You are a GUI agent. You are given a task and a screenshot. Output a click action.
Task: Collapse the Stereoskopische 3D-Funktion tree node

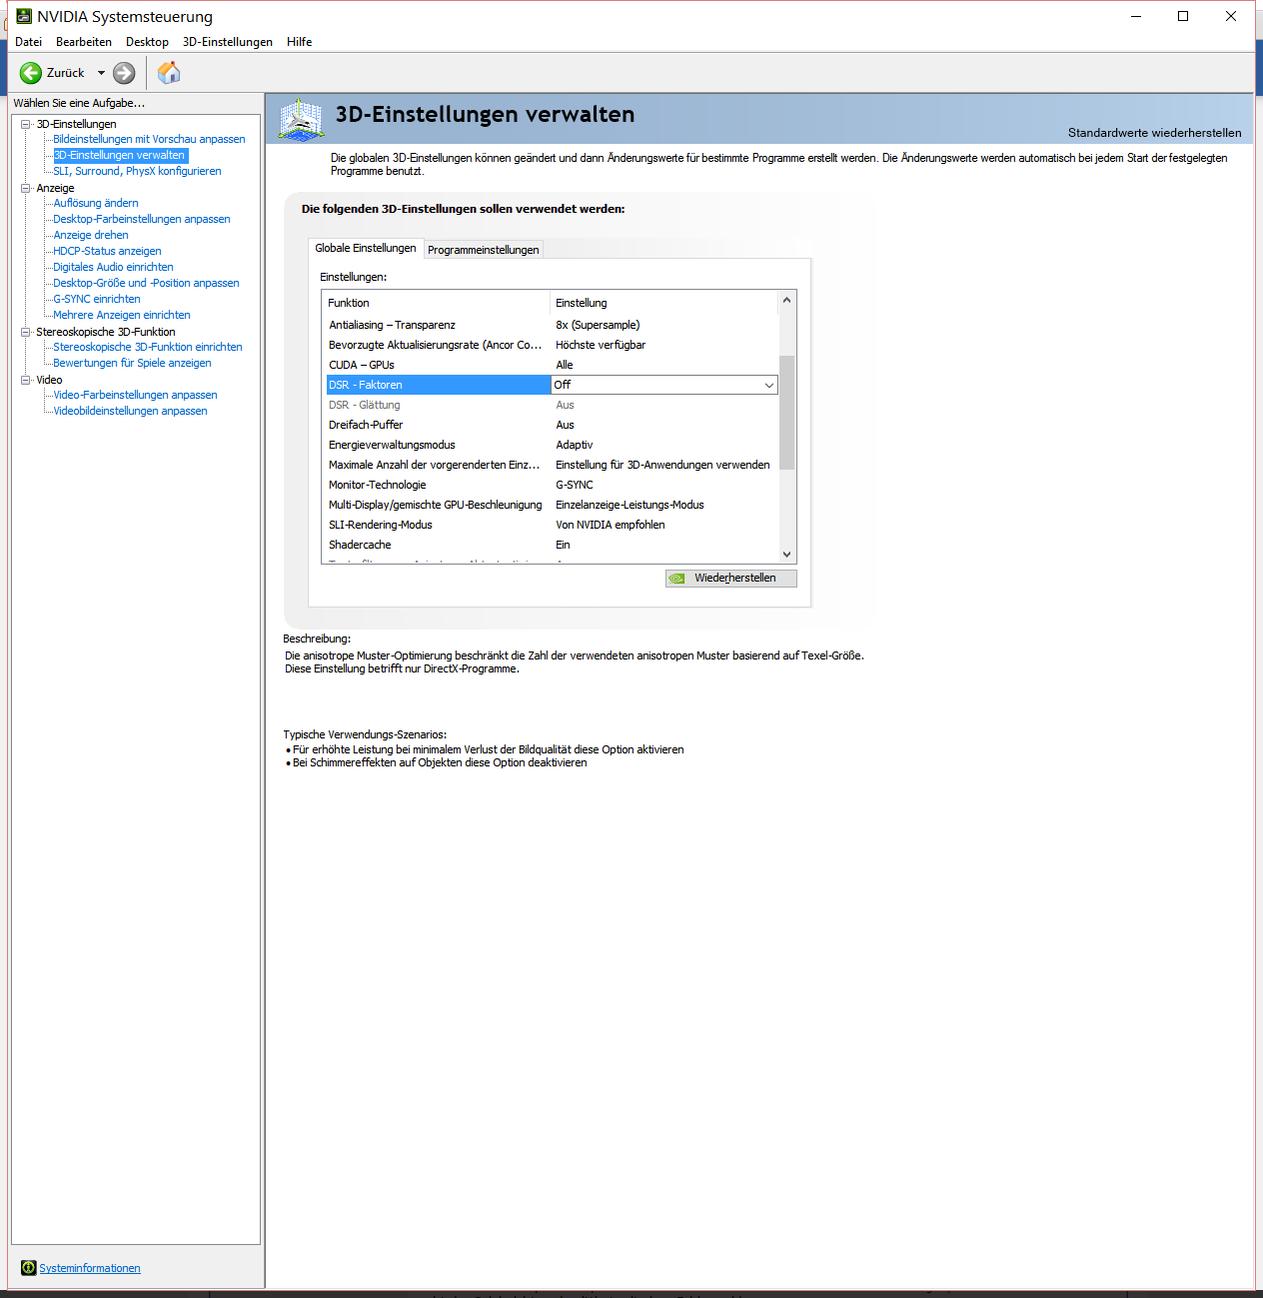[x=26, y=332]
